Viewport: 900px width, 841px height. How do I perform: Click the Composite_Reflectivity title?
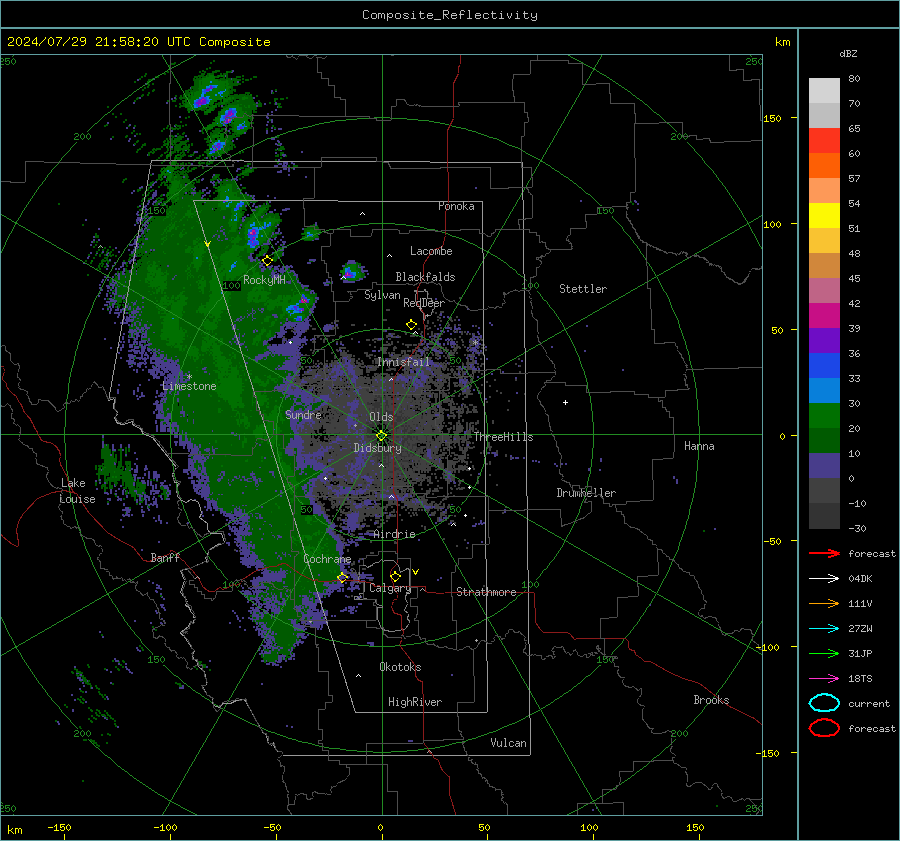450,15
